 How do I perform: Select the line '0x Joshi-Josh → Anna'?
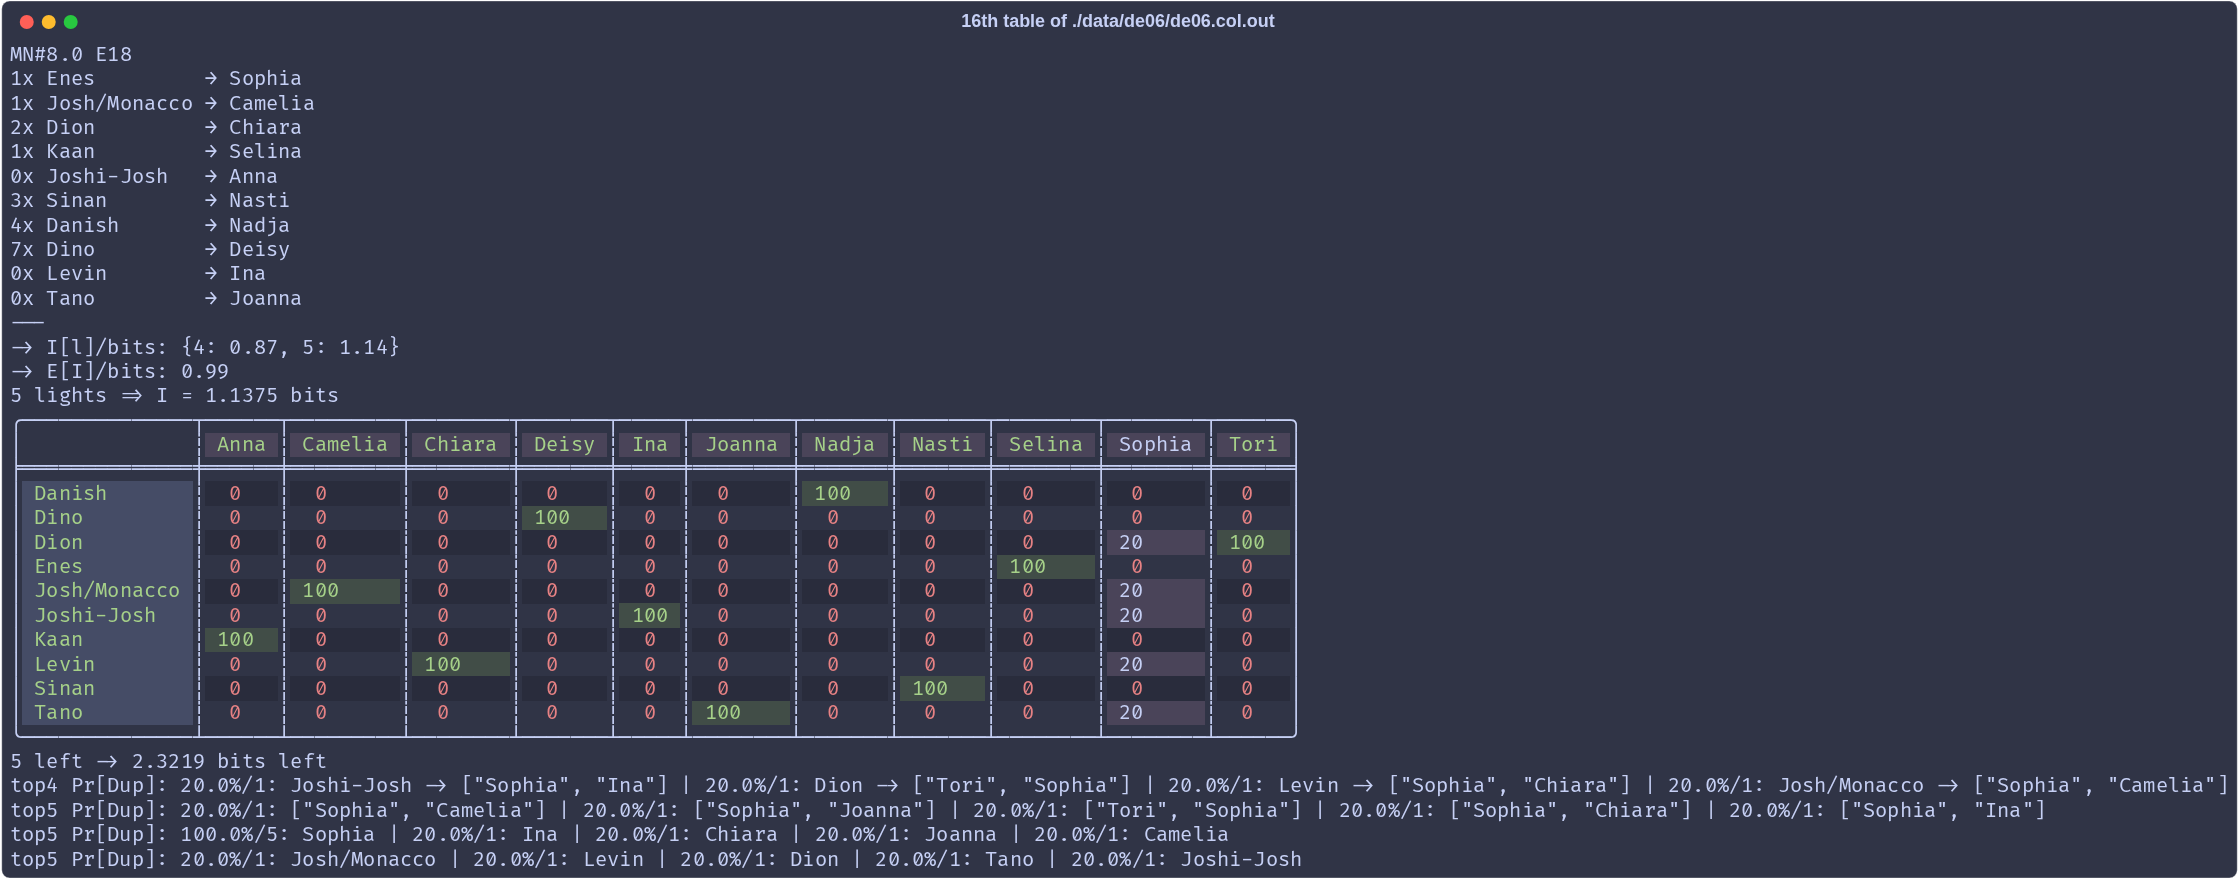pos(144,176)
